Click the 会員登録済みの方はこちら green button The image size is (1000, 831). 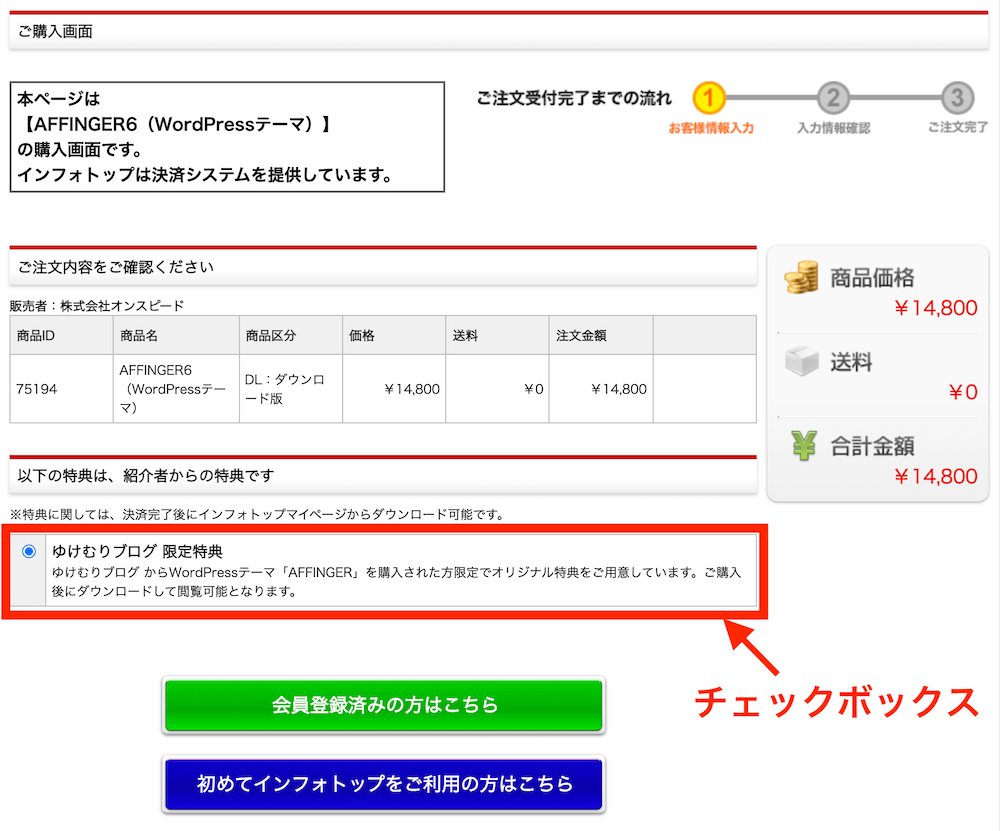[383, 705]
